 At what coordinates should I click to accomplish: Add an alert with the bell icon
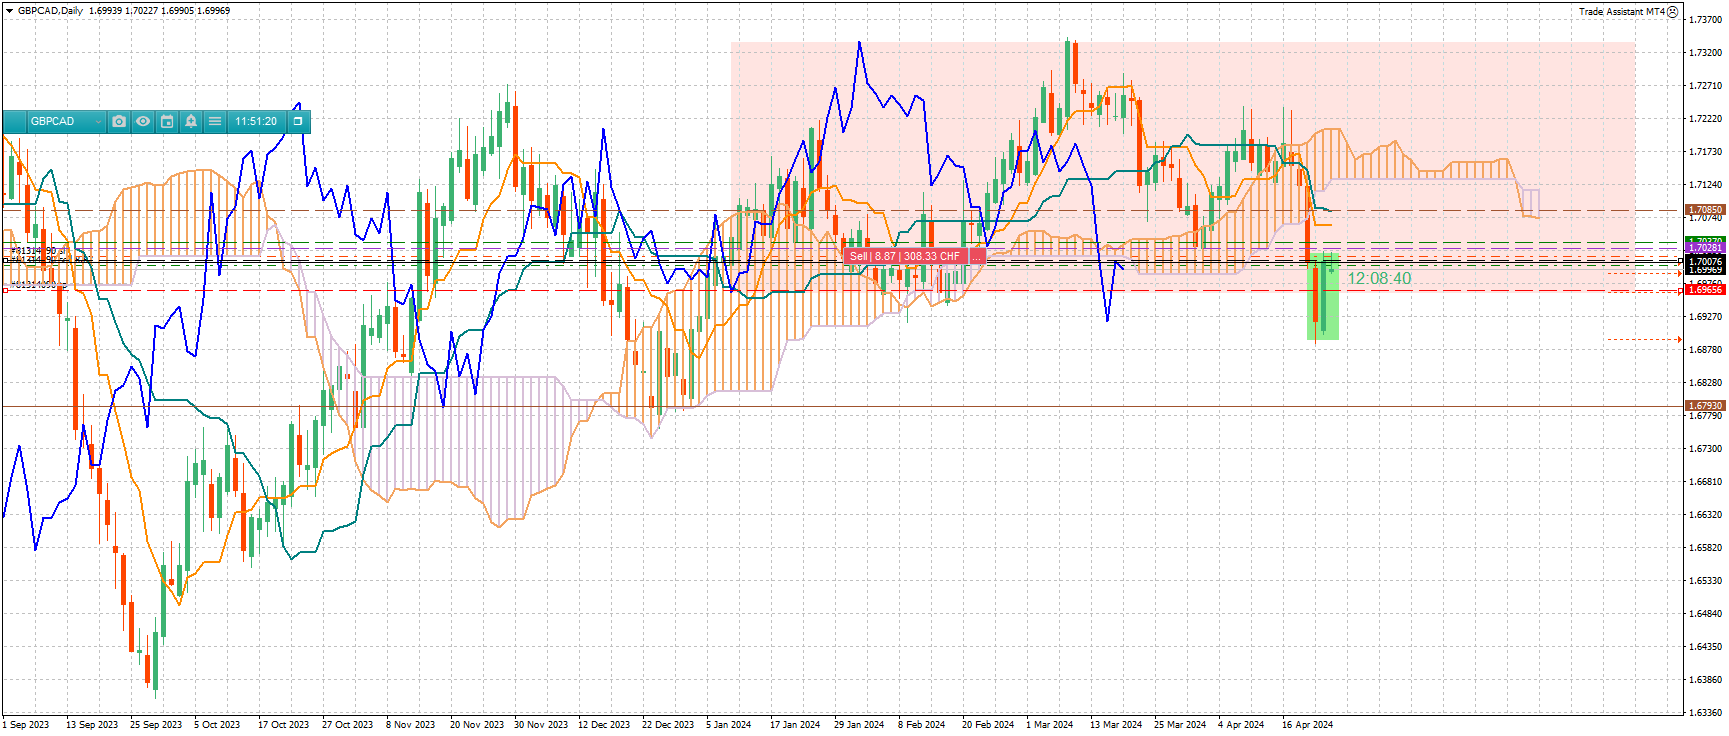point(191,121)
